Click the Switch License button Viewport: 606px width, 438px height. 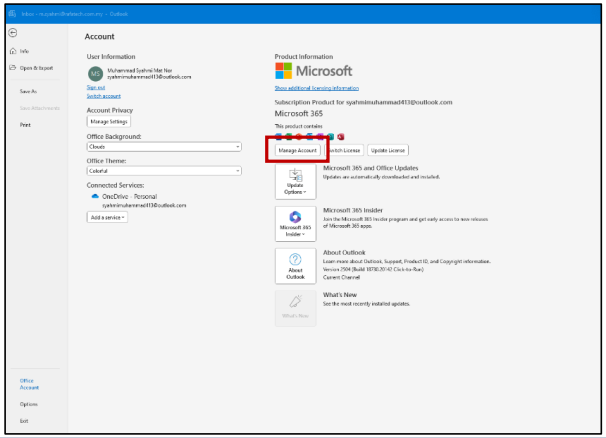(344, 150)
